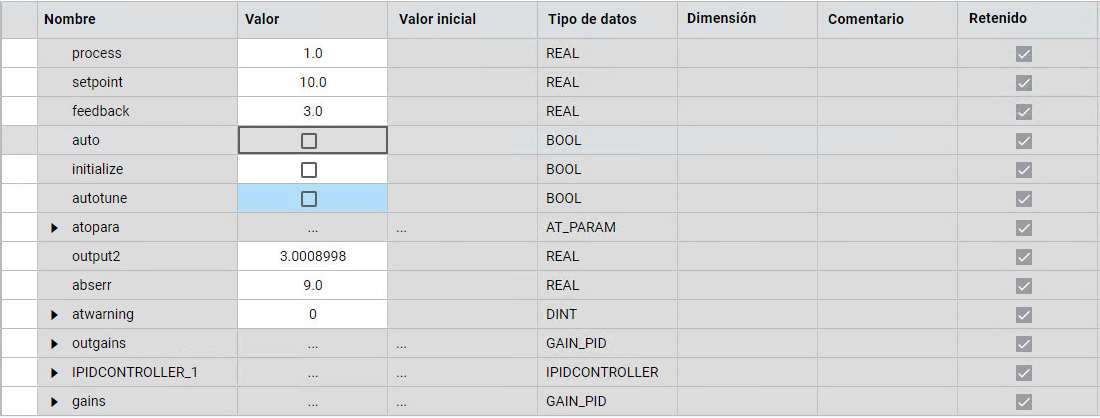The image size is (1100, 418).
Task: Expand the IPIDCONTROLLER_1 instance row
Action: [55, 373]
